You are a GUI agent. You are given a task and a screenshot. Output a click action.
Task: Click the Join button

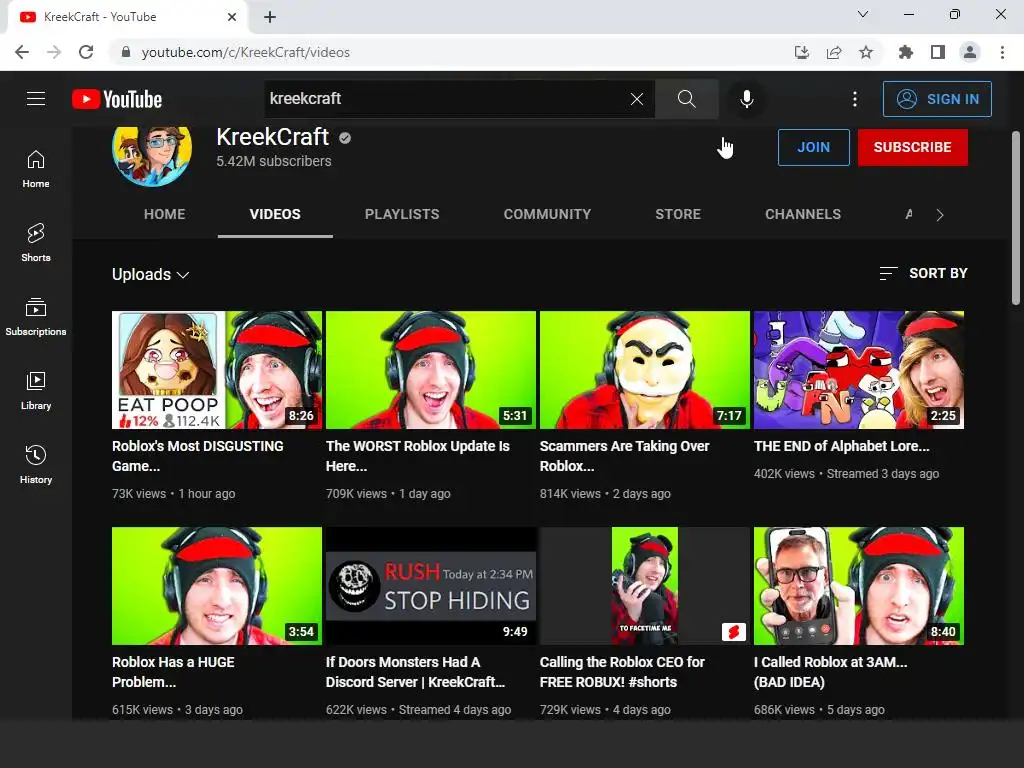814,147
